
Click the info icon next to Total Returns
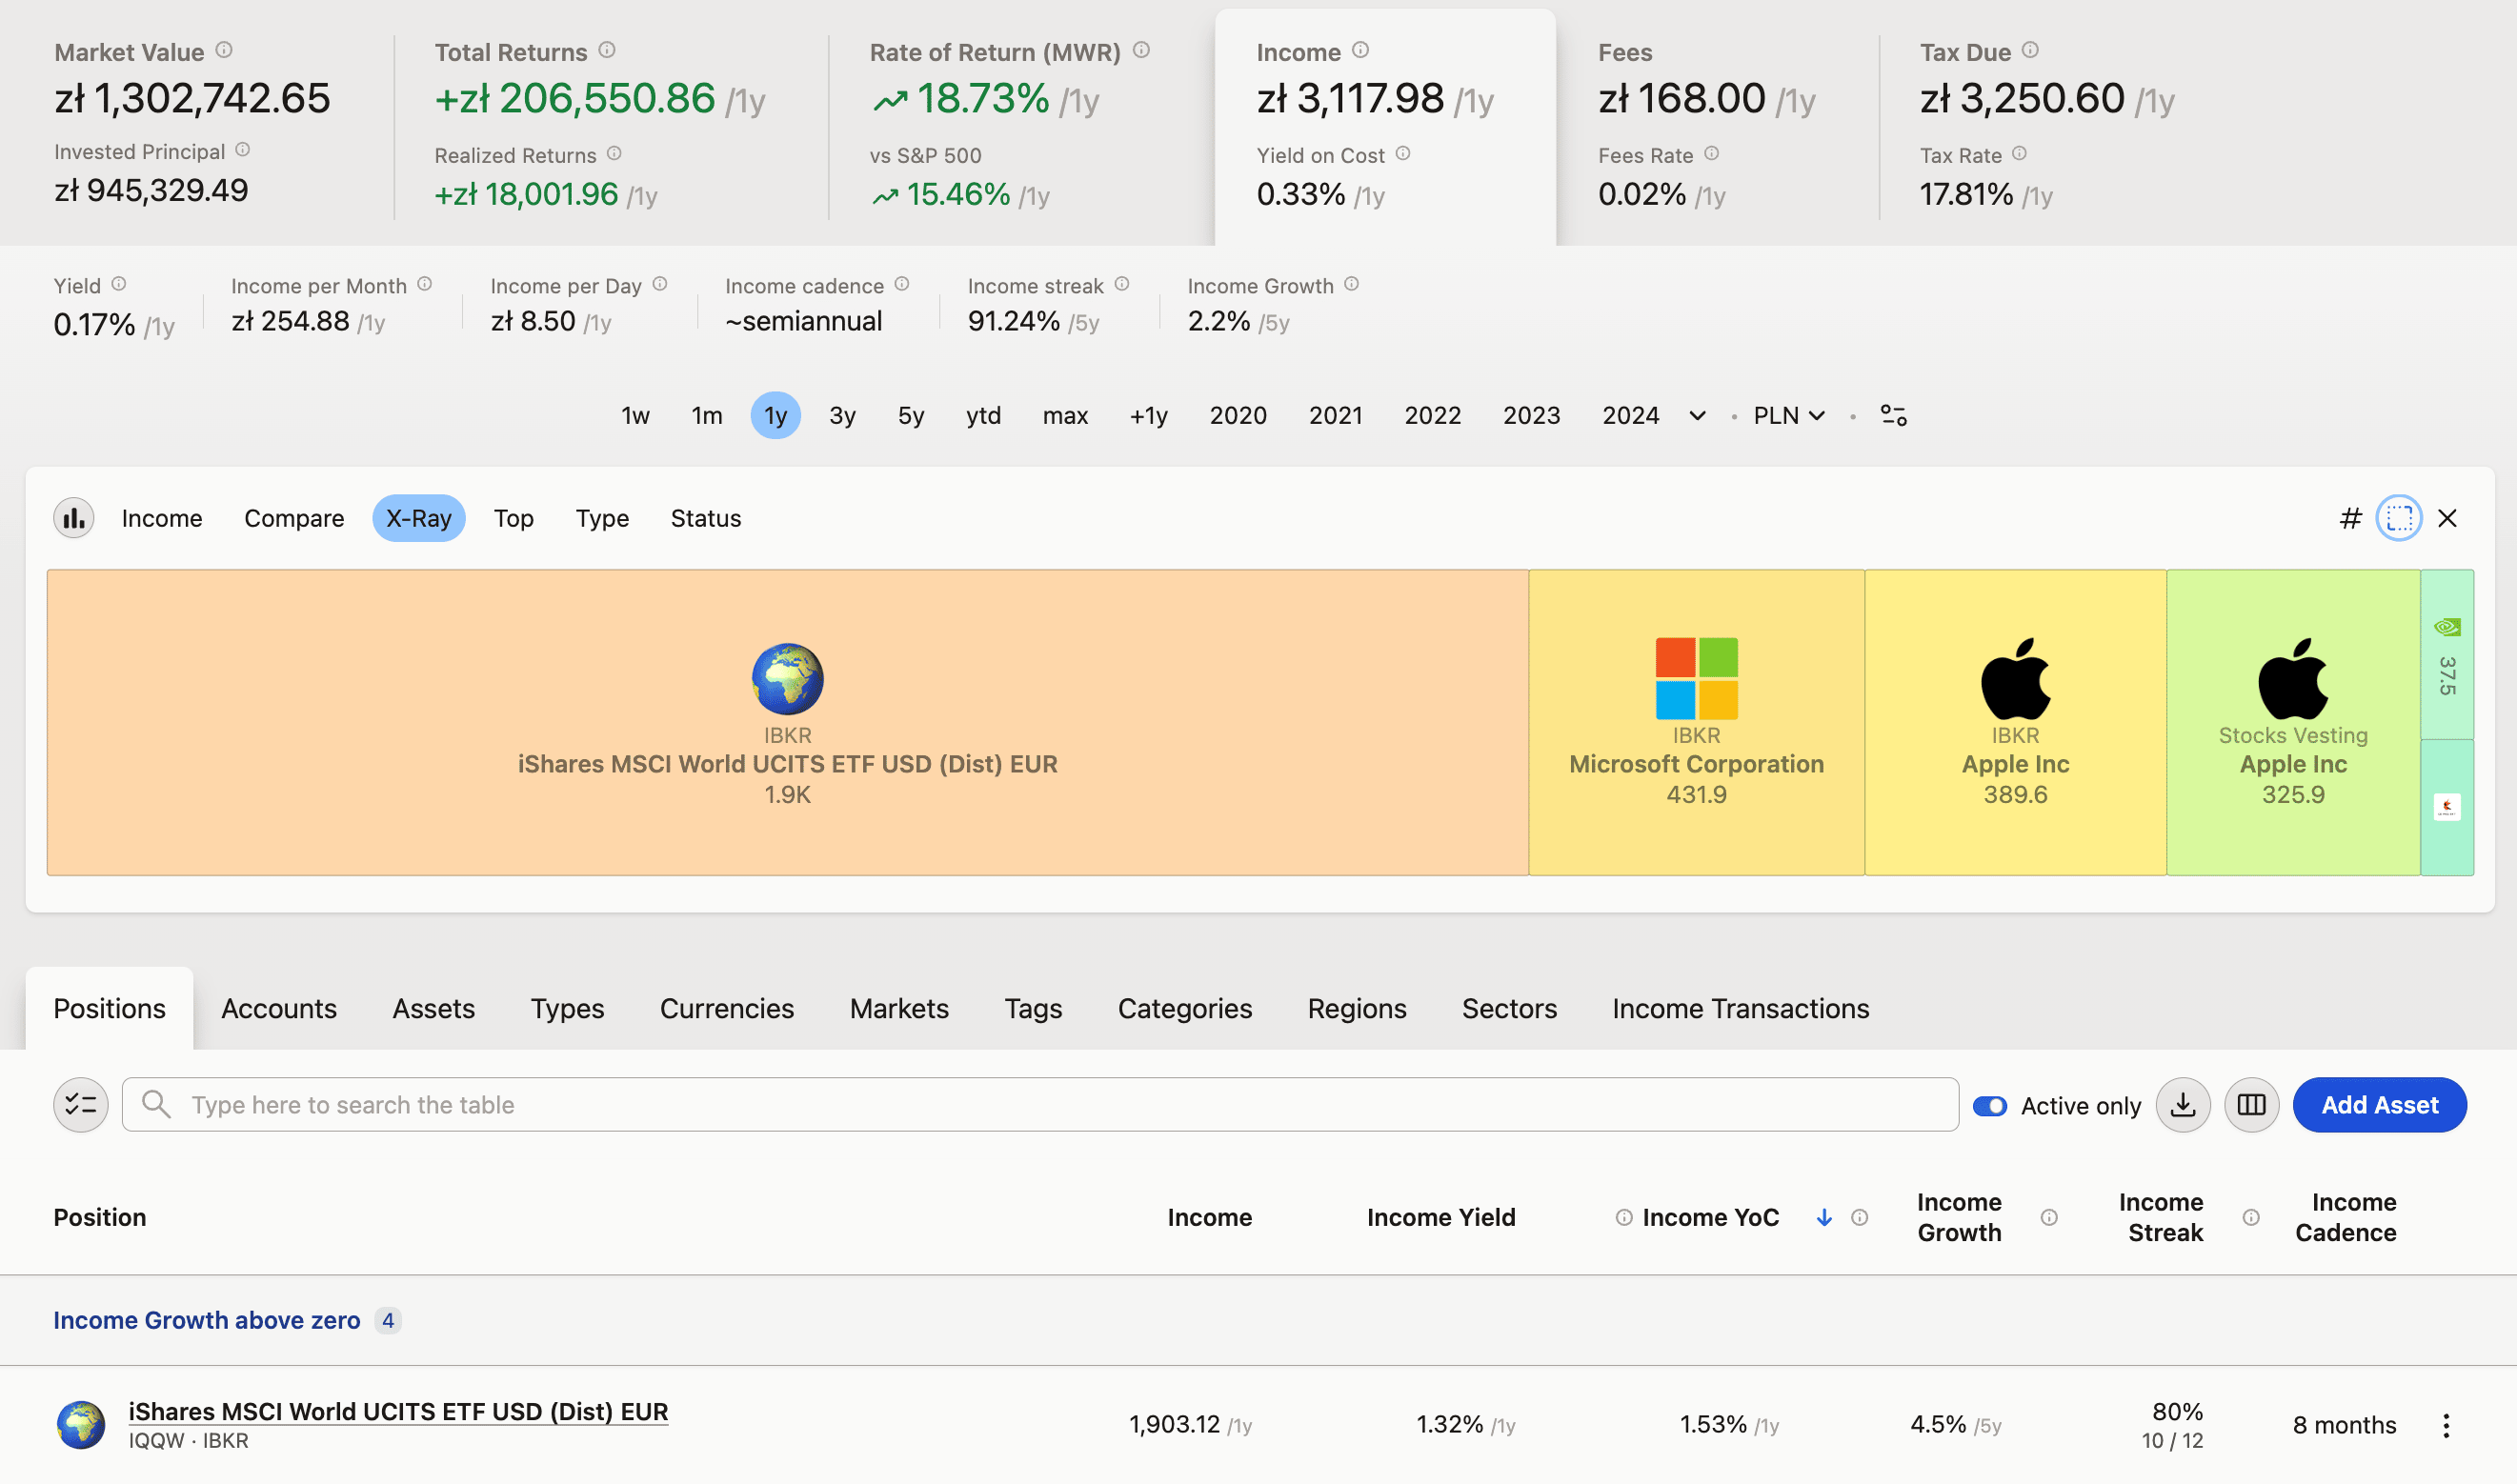[607, 49]
